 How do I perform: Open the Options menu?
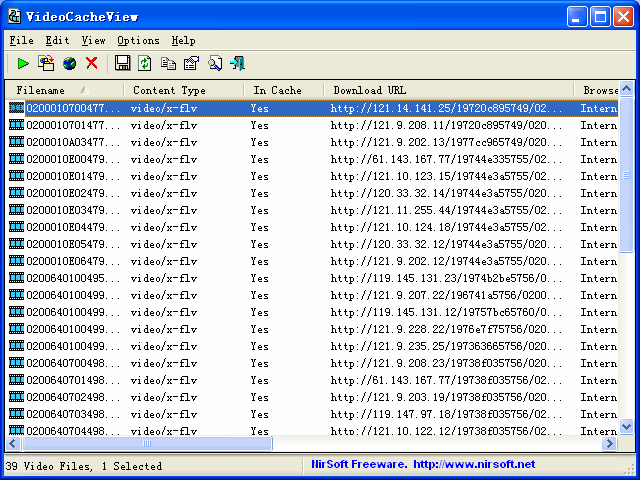tap(138, 41)
